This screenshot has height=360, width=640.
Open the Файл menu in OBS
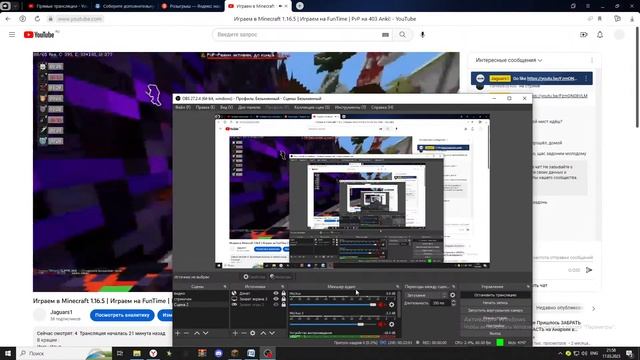coord(183,107)
